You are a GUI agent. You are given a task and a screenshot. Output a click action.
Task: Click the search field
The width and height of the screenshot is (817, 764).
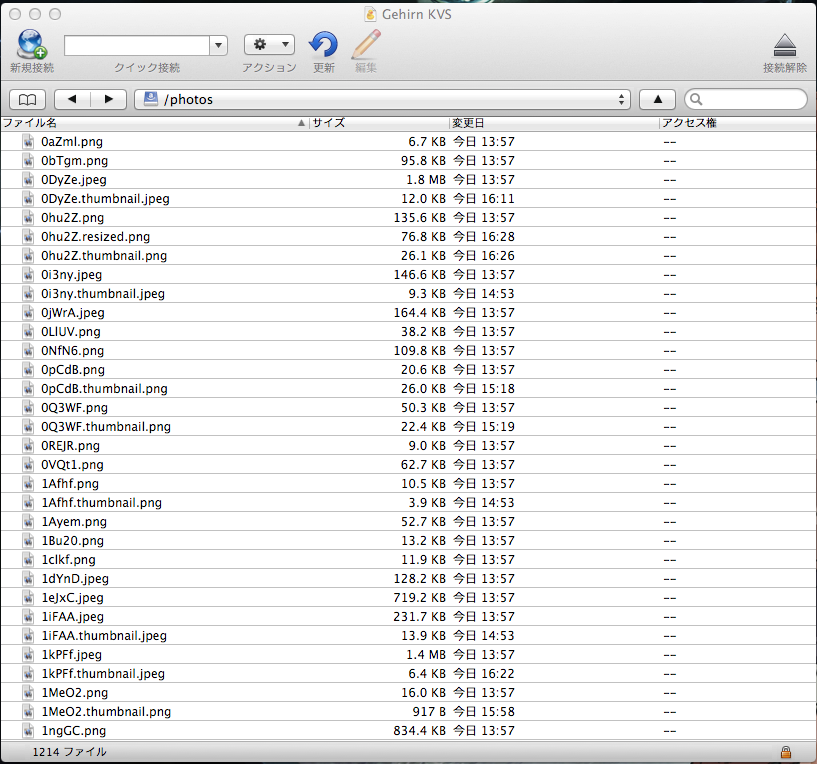(750, 99)
